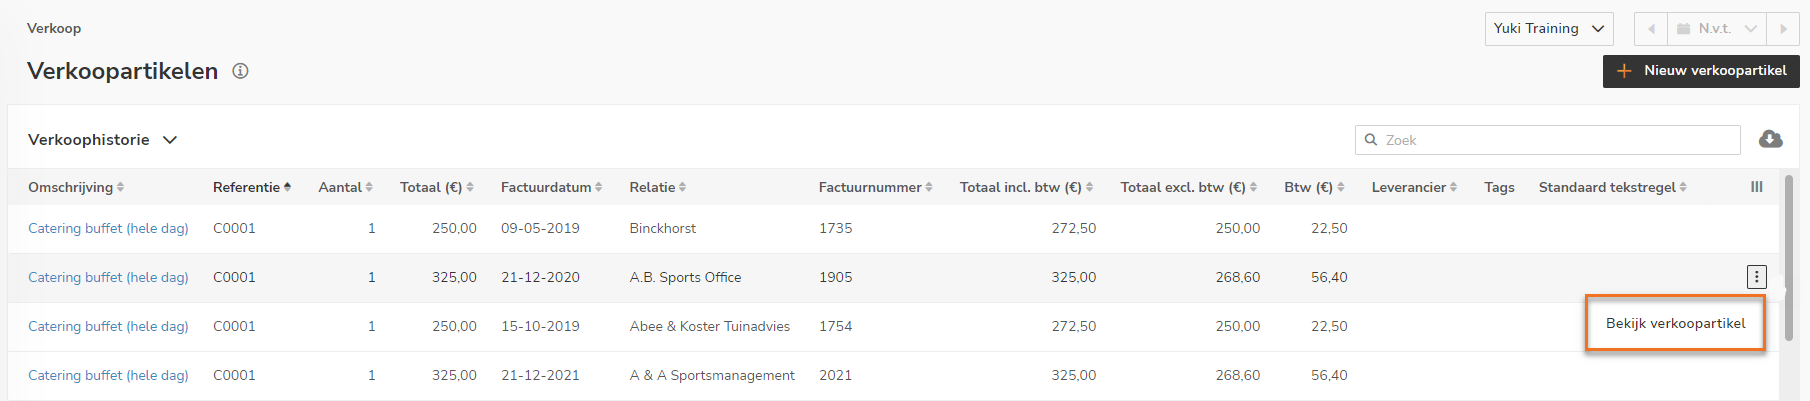Open Catering buffet link for Binckhorst row
1810x401 pixels.
pos(108,228)
